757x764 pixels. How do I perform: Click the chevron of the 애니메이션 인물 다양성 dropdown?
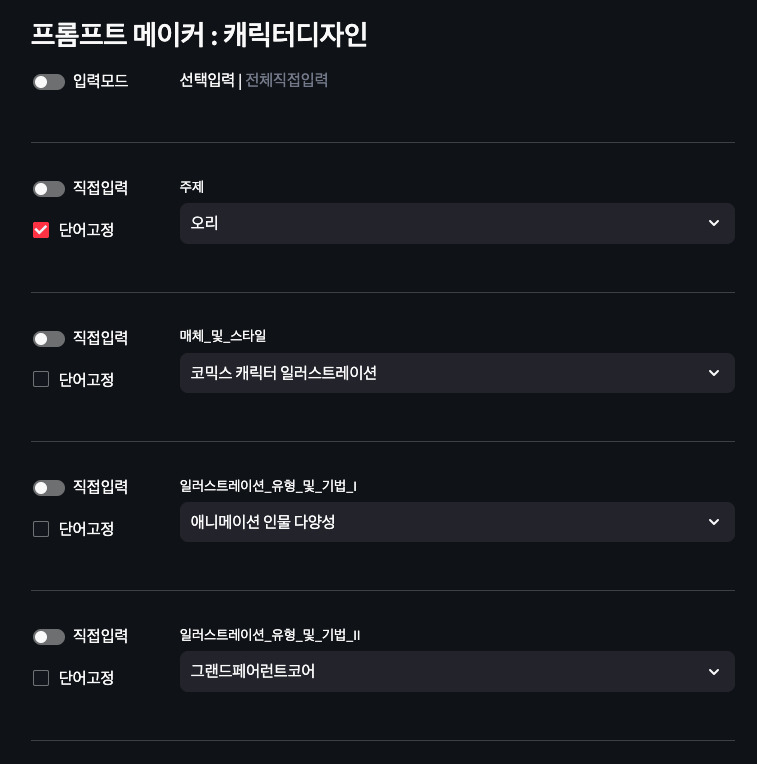(x=714, y=522)
